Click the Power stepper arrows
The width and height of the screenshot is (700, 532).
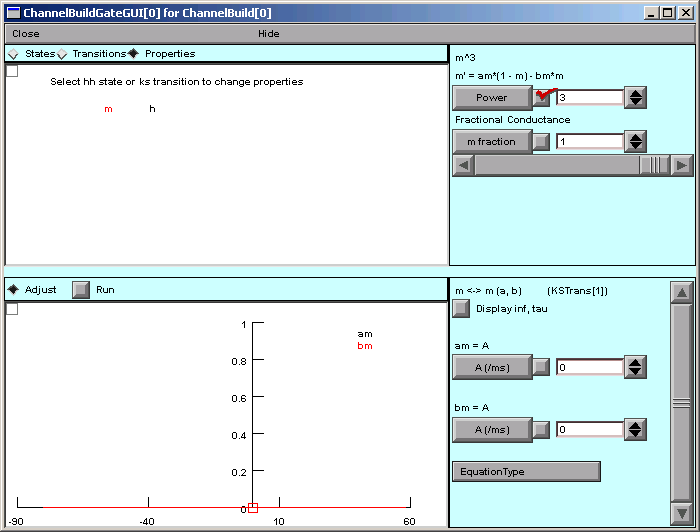click(635, 98)
